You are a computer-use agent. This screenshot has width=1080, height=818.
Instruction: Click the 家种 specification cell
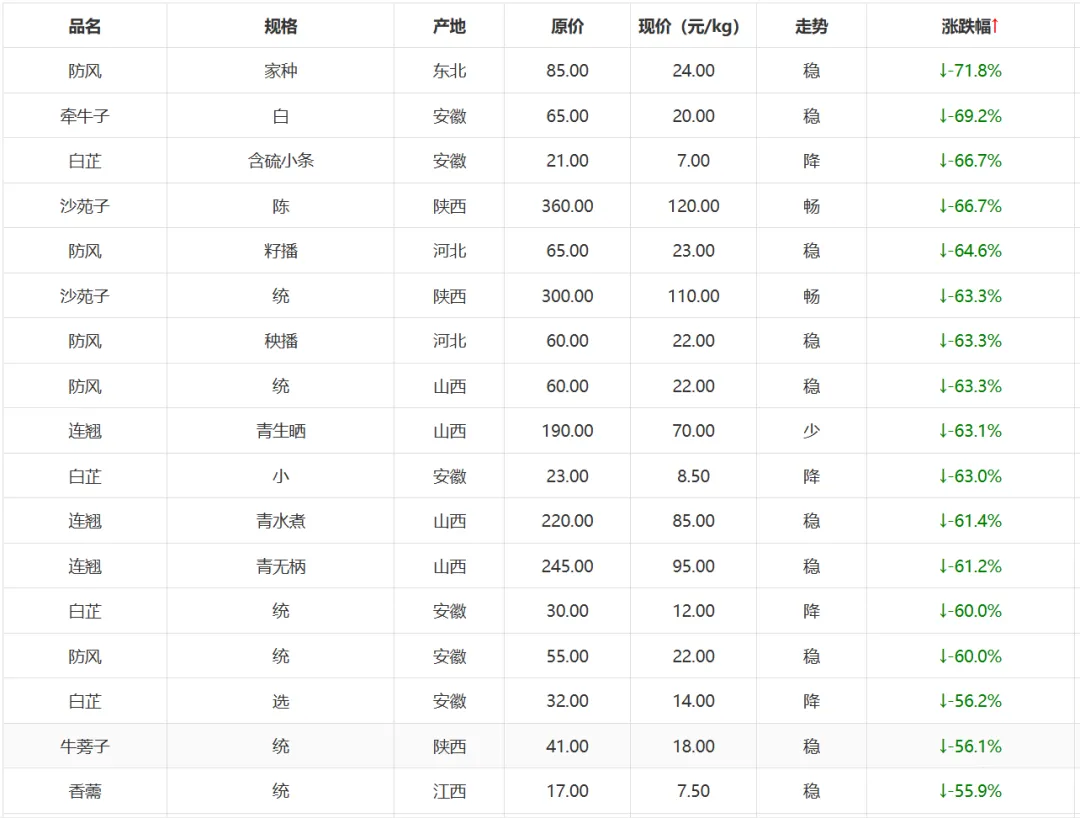tap(280, 71)
